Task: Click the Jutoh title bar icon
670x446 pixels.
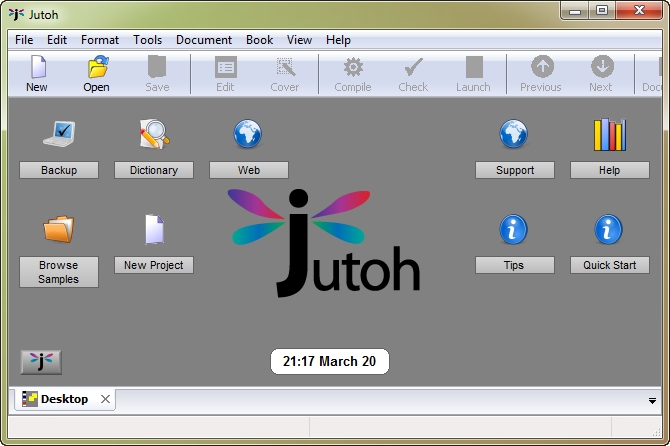Action: [16, 14]
